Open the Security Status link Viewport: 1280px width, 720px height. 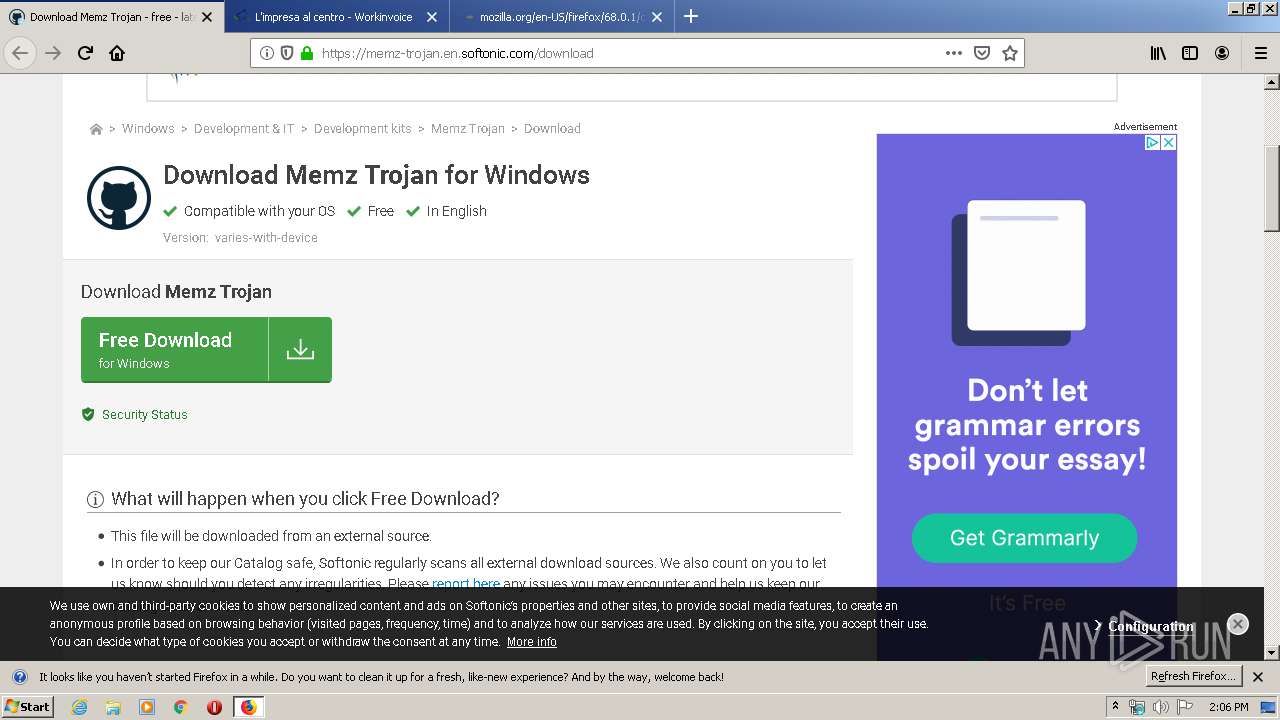click(144, 414)
